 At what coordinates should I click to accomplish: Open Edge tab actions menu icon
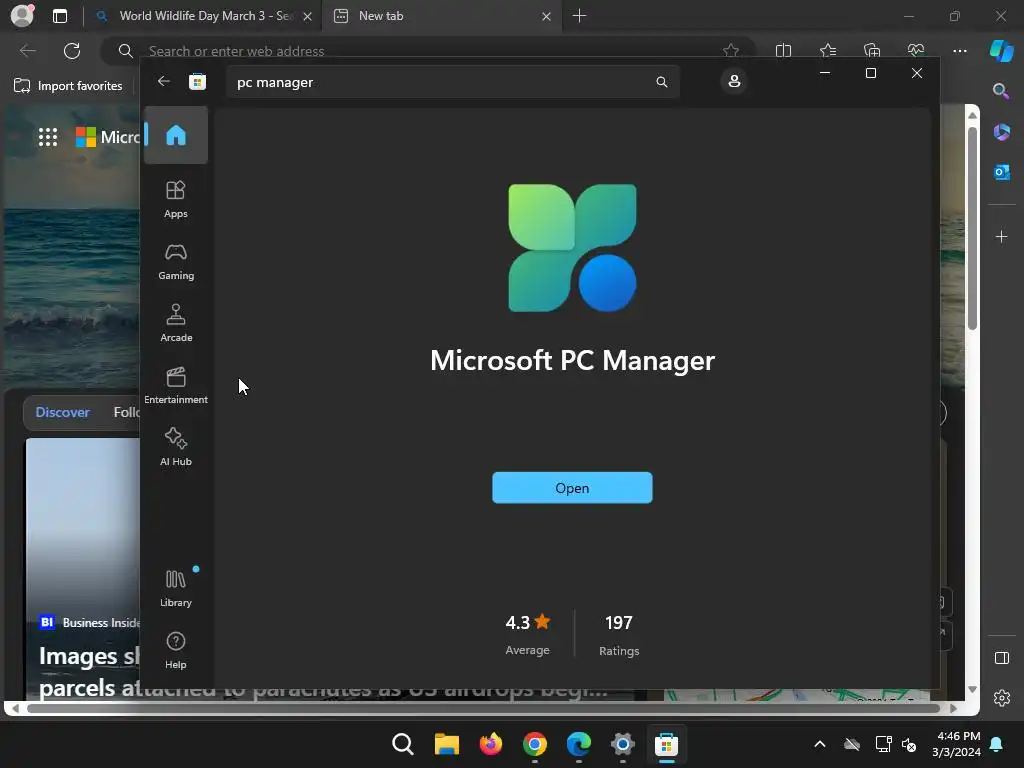(x=59, y=16)
